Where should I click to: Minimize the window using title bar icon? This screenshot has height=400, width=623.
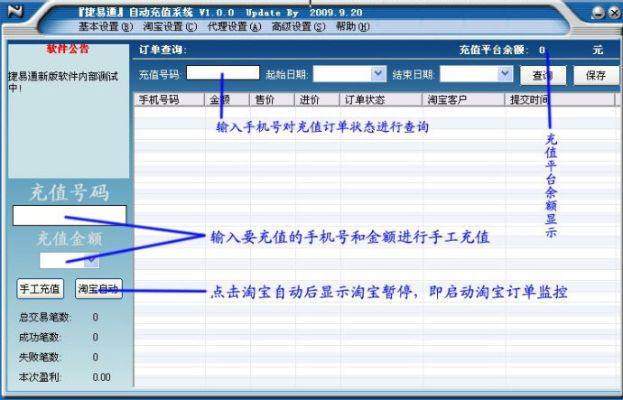(x=597, y=13)
